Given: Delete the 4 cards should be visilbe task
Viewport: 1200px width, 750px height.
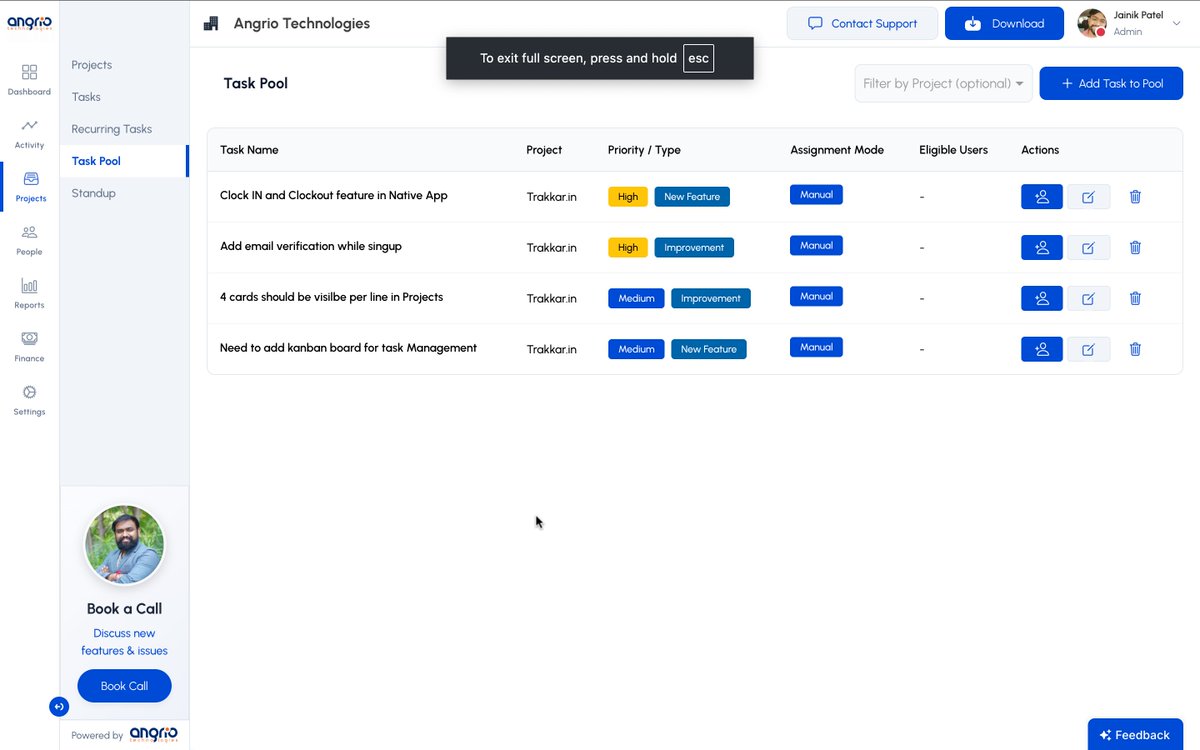Looking at the screenshot, I should (x=1135, y=298).
